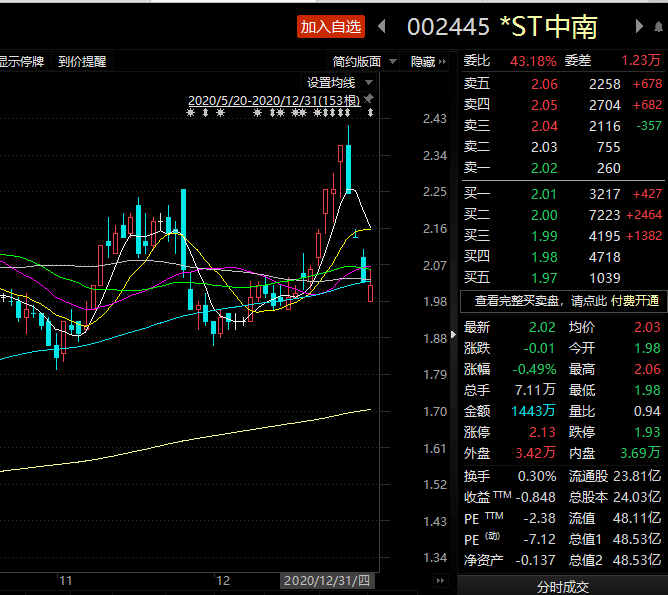Collapse the panel using 隐藏 button
Viewport: 668px width, 595px height.
(427, 61)
